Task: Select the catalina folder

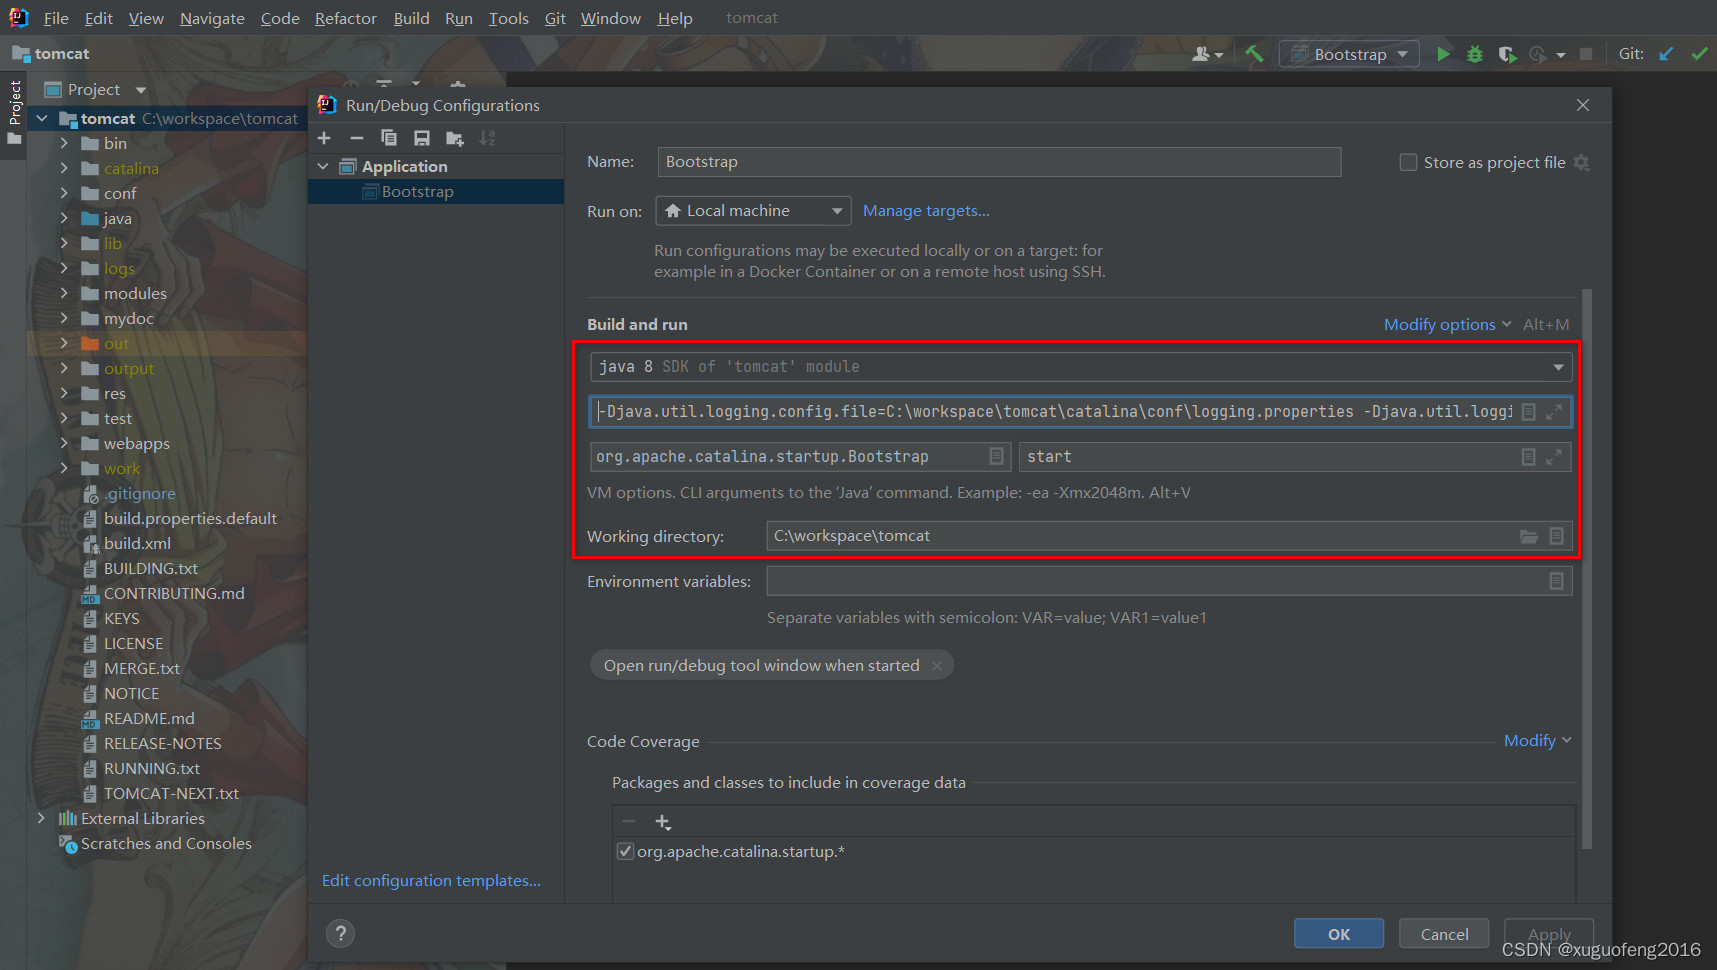Action: click(131, 168)
